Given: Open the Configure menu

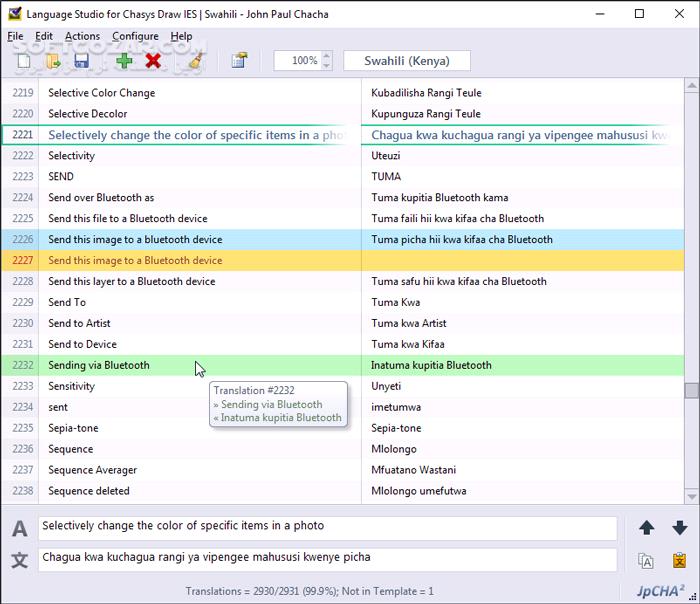Looking at the screenshot, I should (x=135, y=36).
